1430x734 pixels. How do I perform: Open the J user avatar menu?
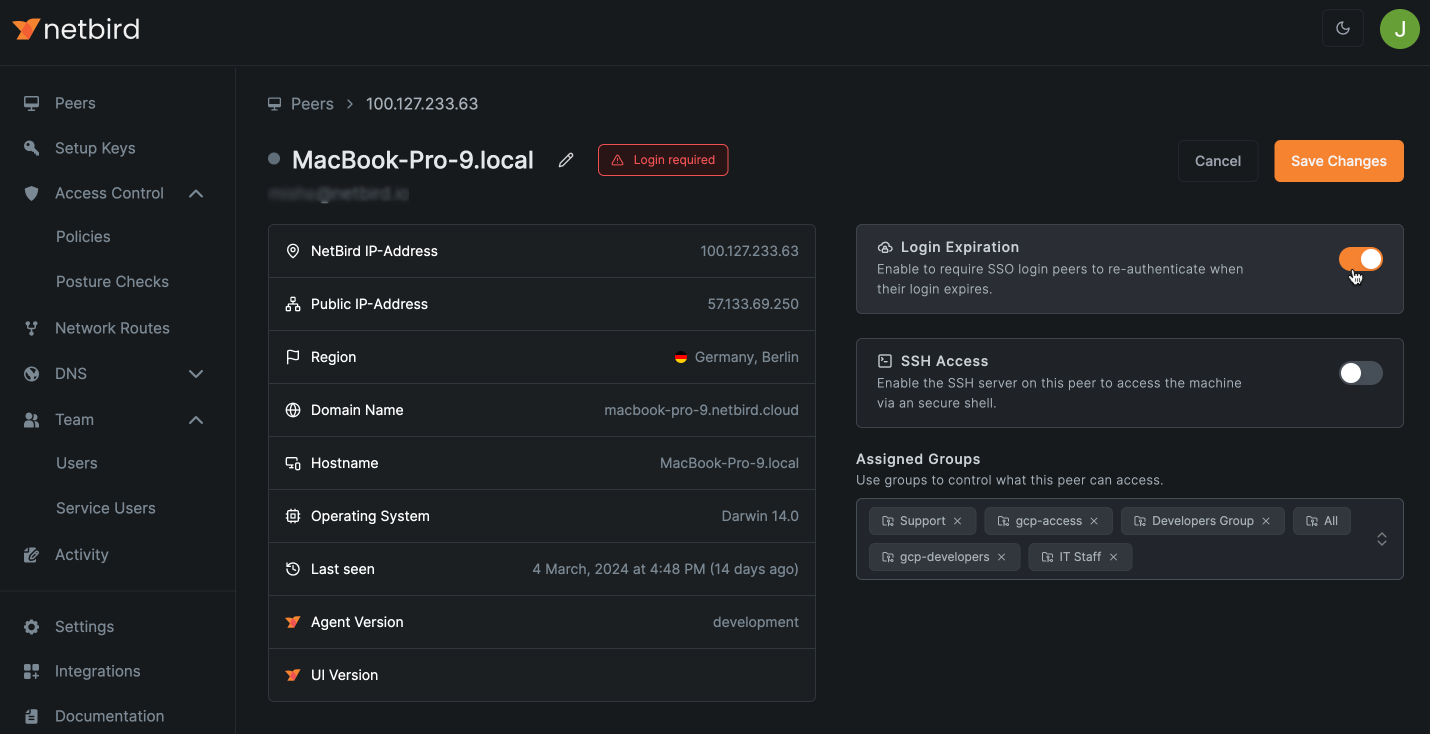click(1399, 28)
